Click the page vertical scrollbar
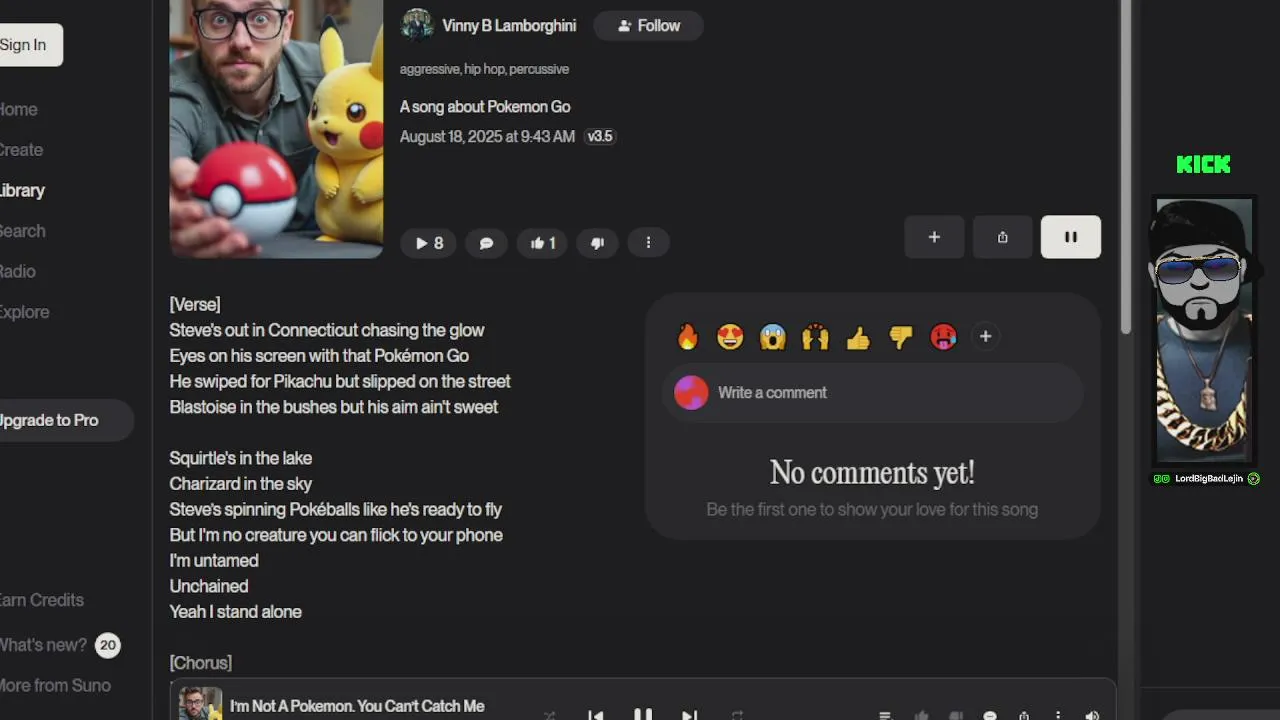Screen dimensions: 1280x720 tap(1125, 167)
